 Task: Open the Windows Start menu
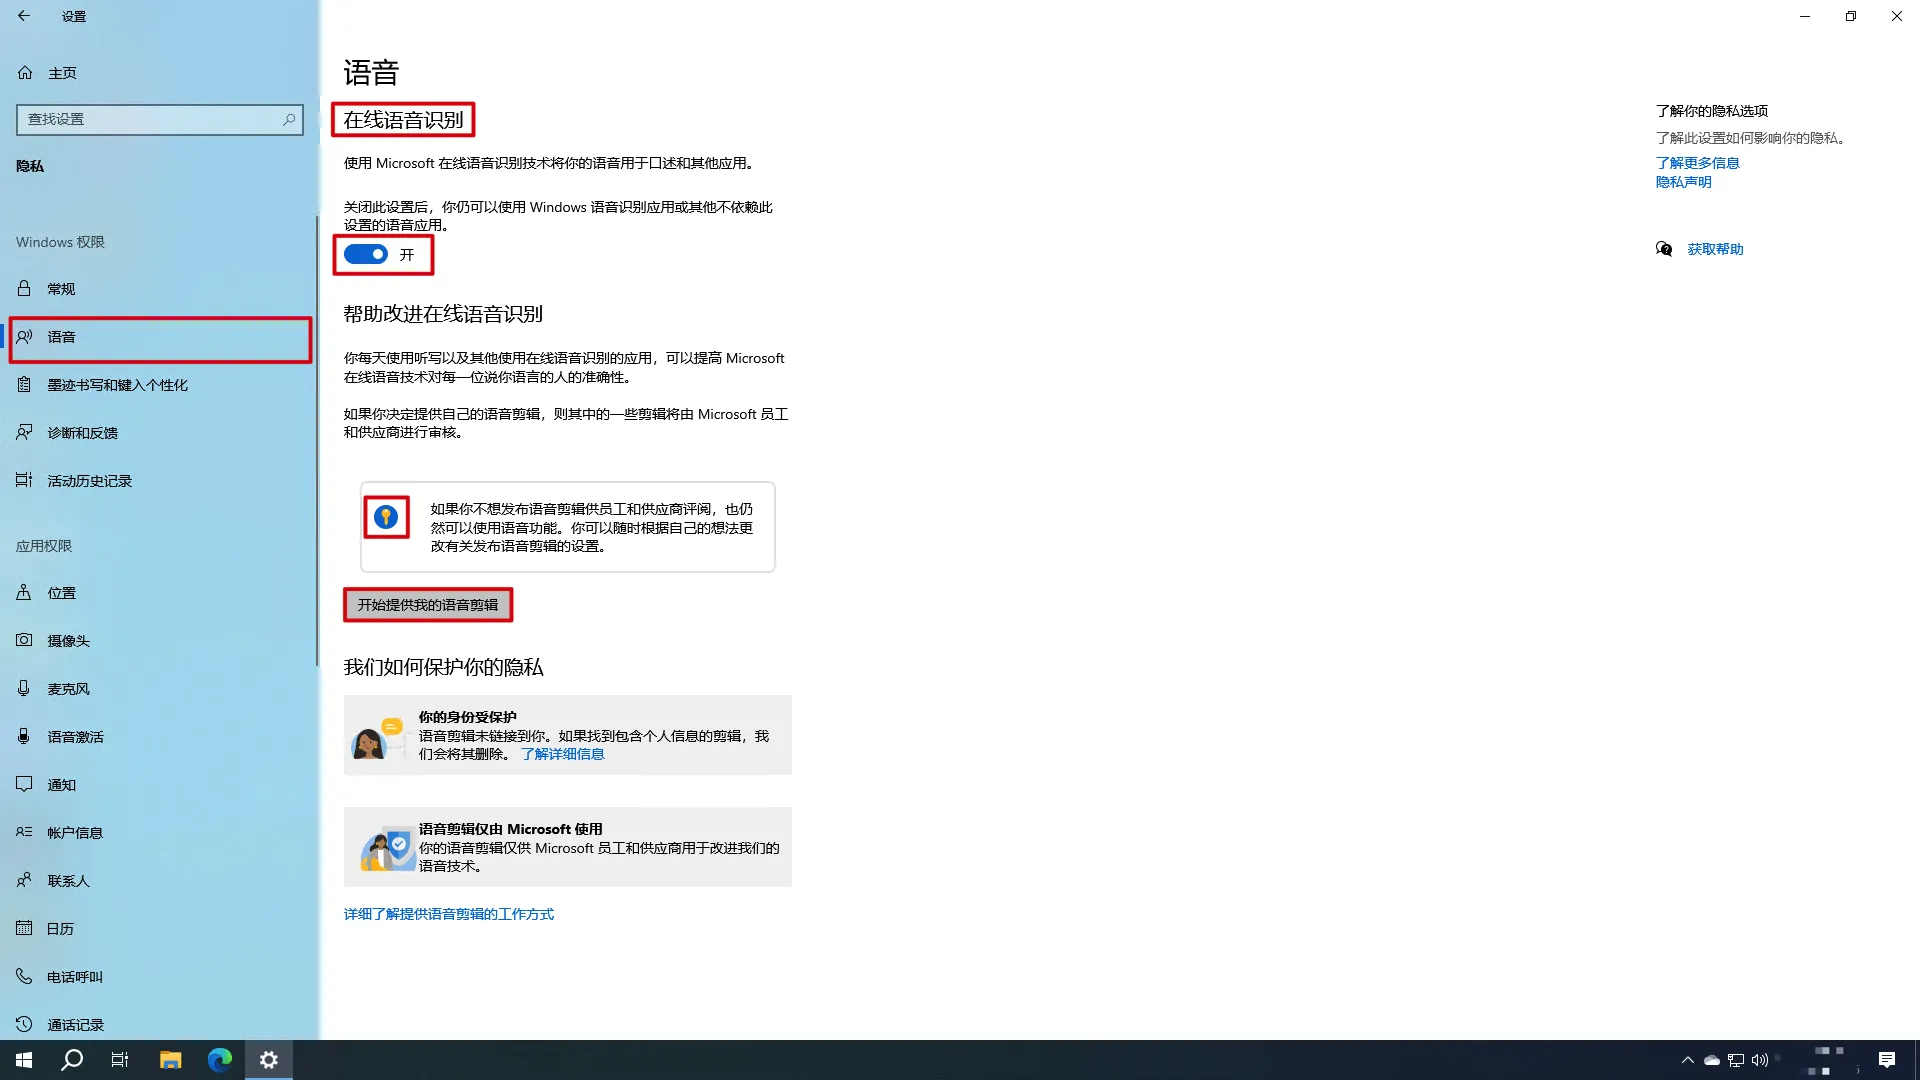coord(24,1060)
